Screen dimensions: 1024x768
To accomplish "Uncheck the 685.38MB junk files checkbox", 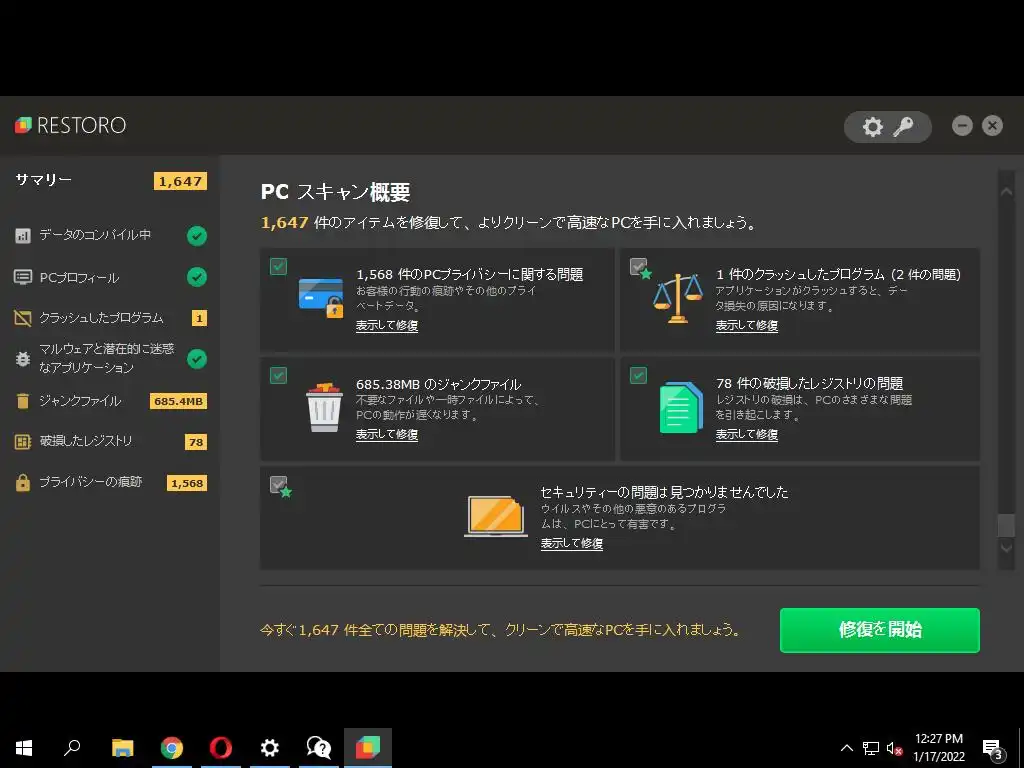I will [x=278, y=376].
